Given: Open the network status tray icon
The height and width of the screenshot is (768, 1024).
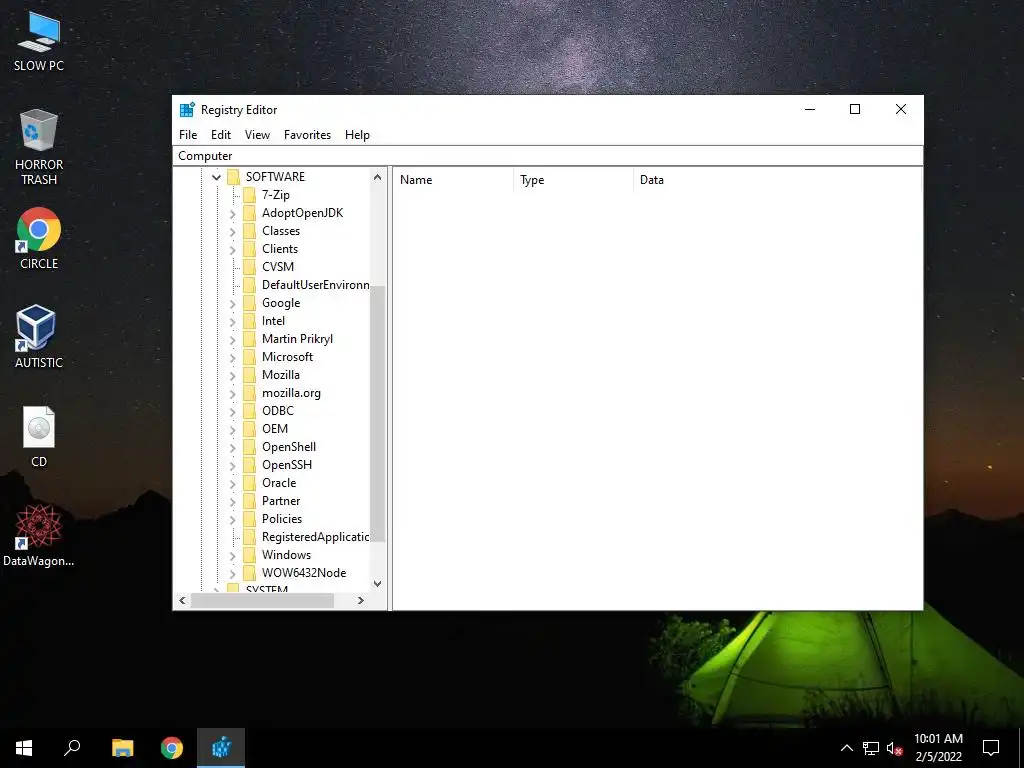Looking at the screenshot, I should (871, 748).
